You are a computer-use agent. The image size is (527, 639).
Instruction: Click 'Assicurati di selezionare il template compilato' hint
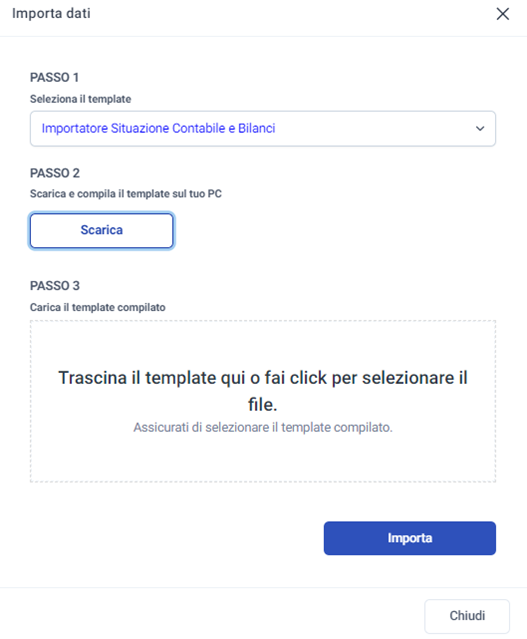click(263, 427)
